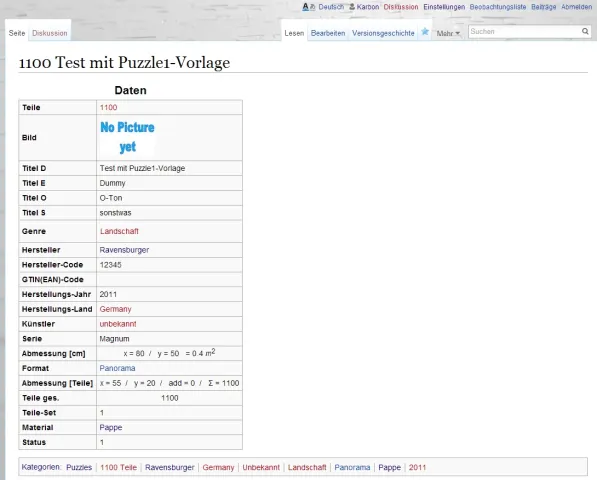597x480 pixels.
Task: Open the Mehr dropdown menu
Action: coord(448,33)
